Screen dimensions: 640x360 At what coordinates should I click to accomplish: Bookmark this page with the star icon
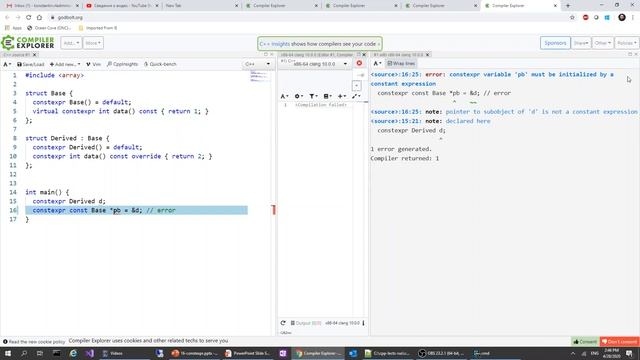[x=572, y=18]
